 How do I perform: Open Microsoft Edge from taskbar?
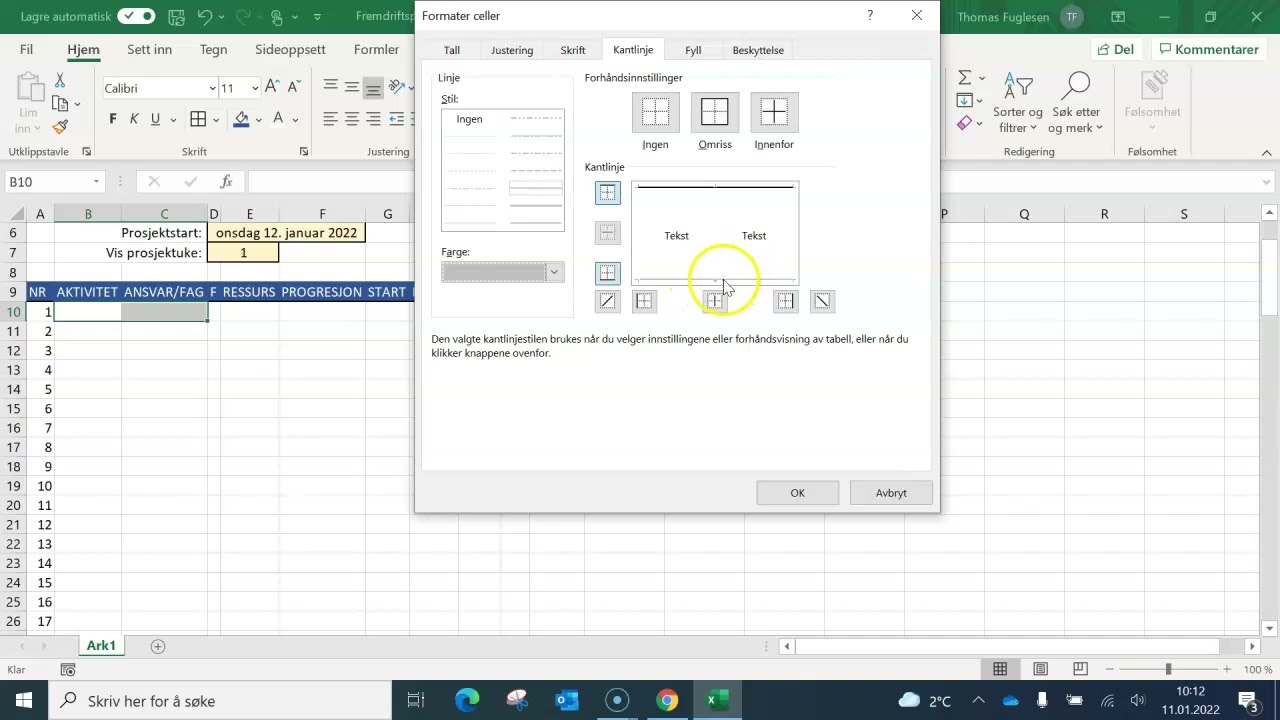[x=467, y=701]
